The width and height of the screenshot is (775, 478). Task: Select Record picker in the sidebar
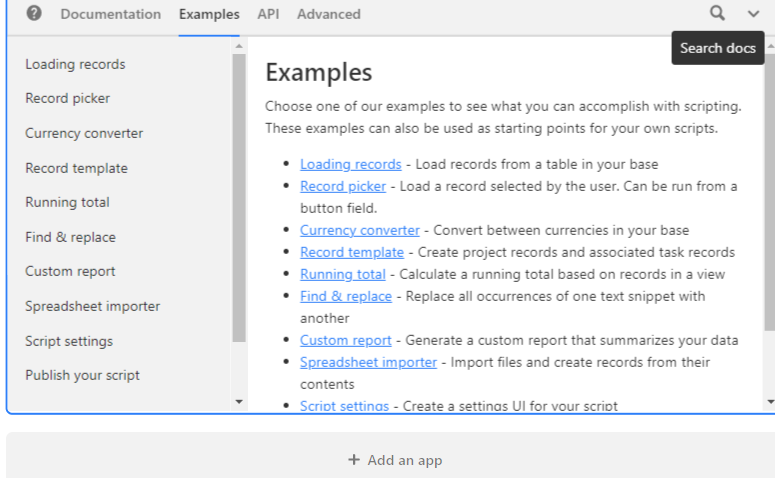pyautogui.click(x=68, y=98)
